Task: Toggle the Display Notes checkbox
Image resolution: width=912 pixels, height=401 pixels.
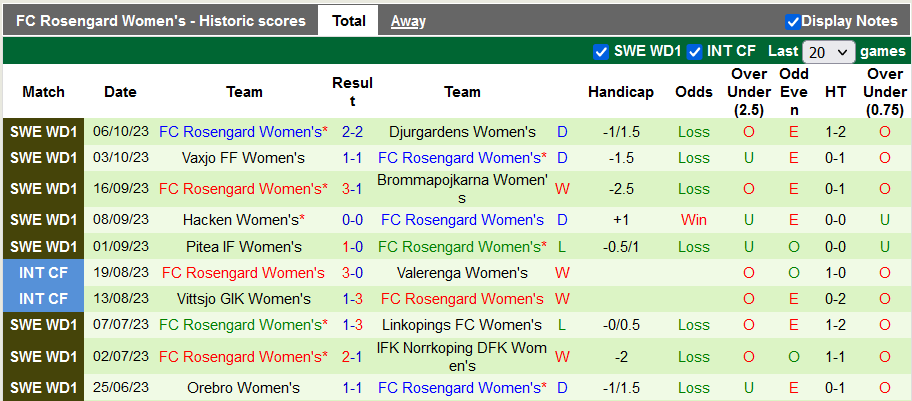Action: [793, 21]
